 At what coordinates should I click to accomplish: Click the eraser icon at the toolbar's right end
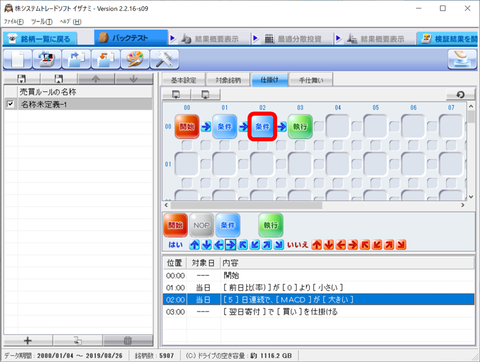pyautogui.click(x=462, y=59)
